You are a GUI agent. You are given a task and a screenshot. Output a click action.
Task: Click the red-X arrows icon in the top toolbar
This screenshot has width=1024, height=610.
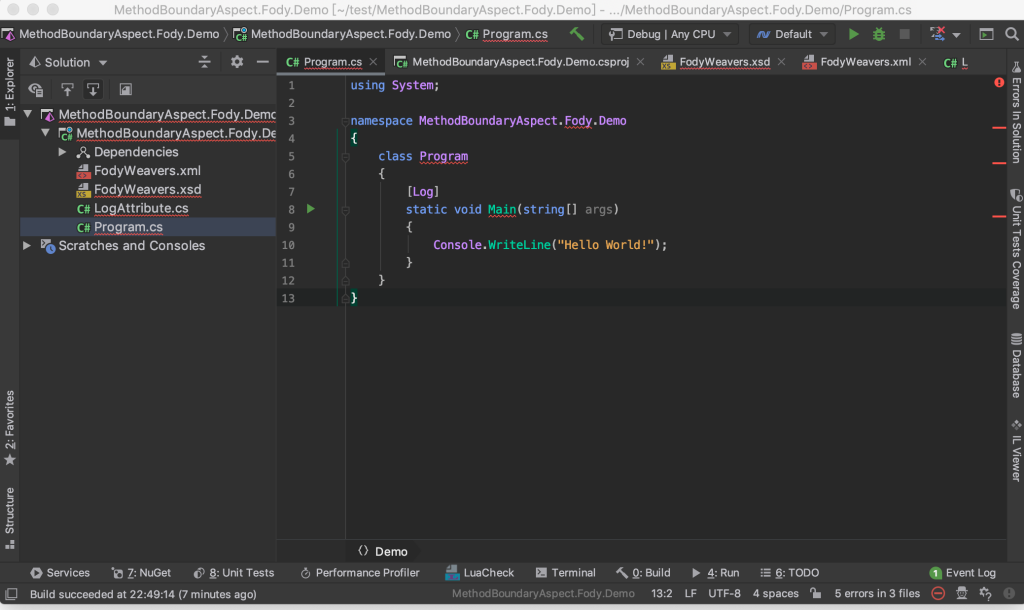pyautogui.click(x=937, y=34)
